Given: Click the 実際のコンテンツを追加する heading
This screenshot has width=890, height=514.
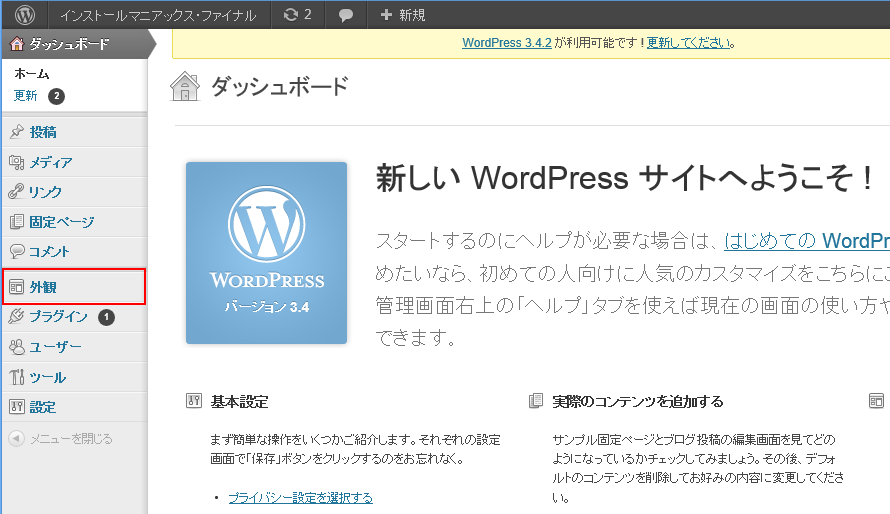Looking at the screenshot, I should click(638, 402).
